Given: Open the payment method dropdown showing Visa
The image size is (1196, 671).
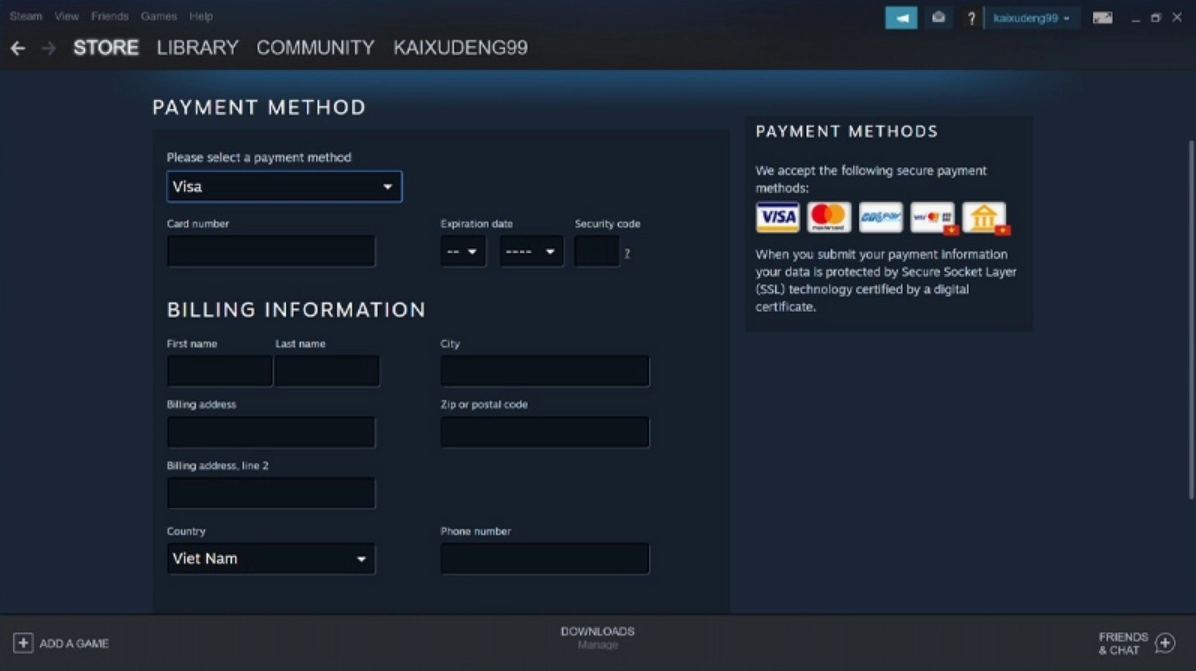Looking at the screenshot, I should [x=284, y=186].
